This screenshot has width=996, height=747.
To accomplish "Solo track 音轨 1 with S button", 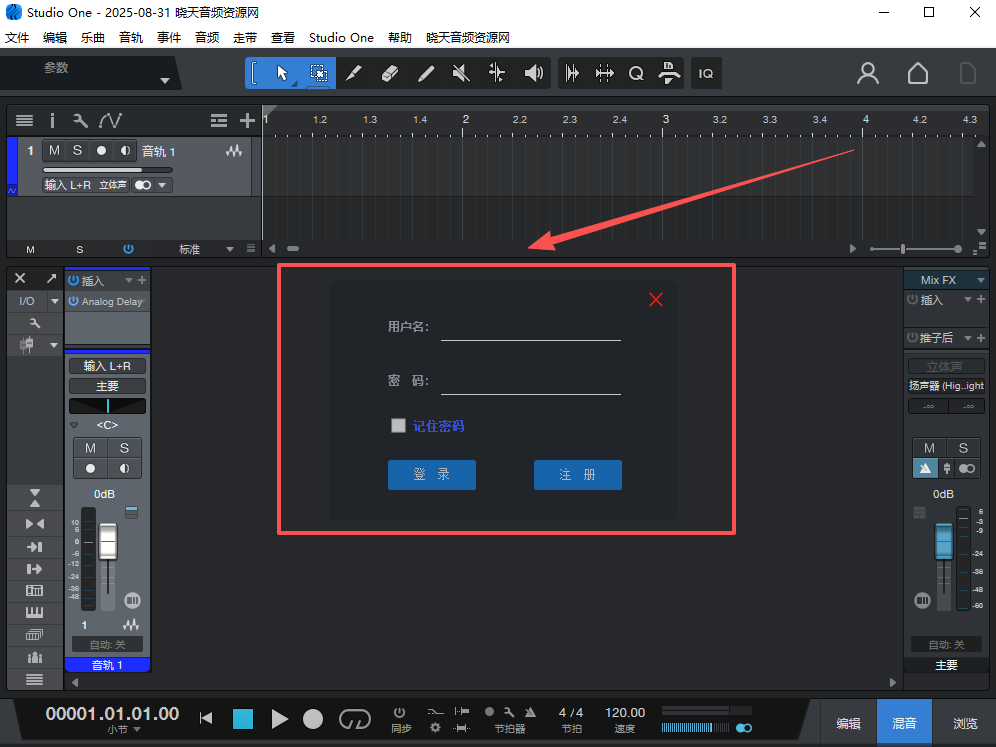I will pyautogui.click(x=77, y=151).
